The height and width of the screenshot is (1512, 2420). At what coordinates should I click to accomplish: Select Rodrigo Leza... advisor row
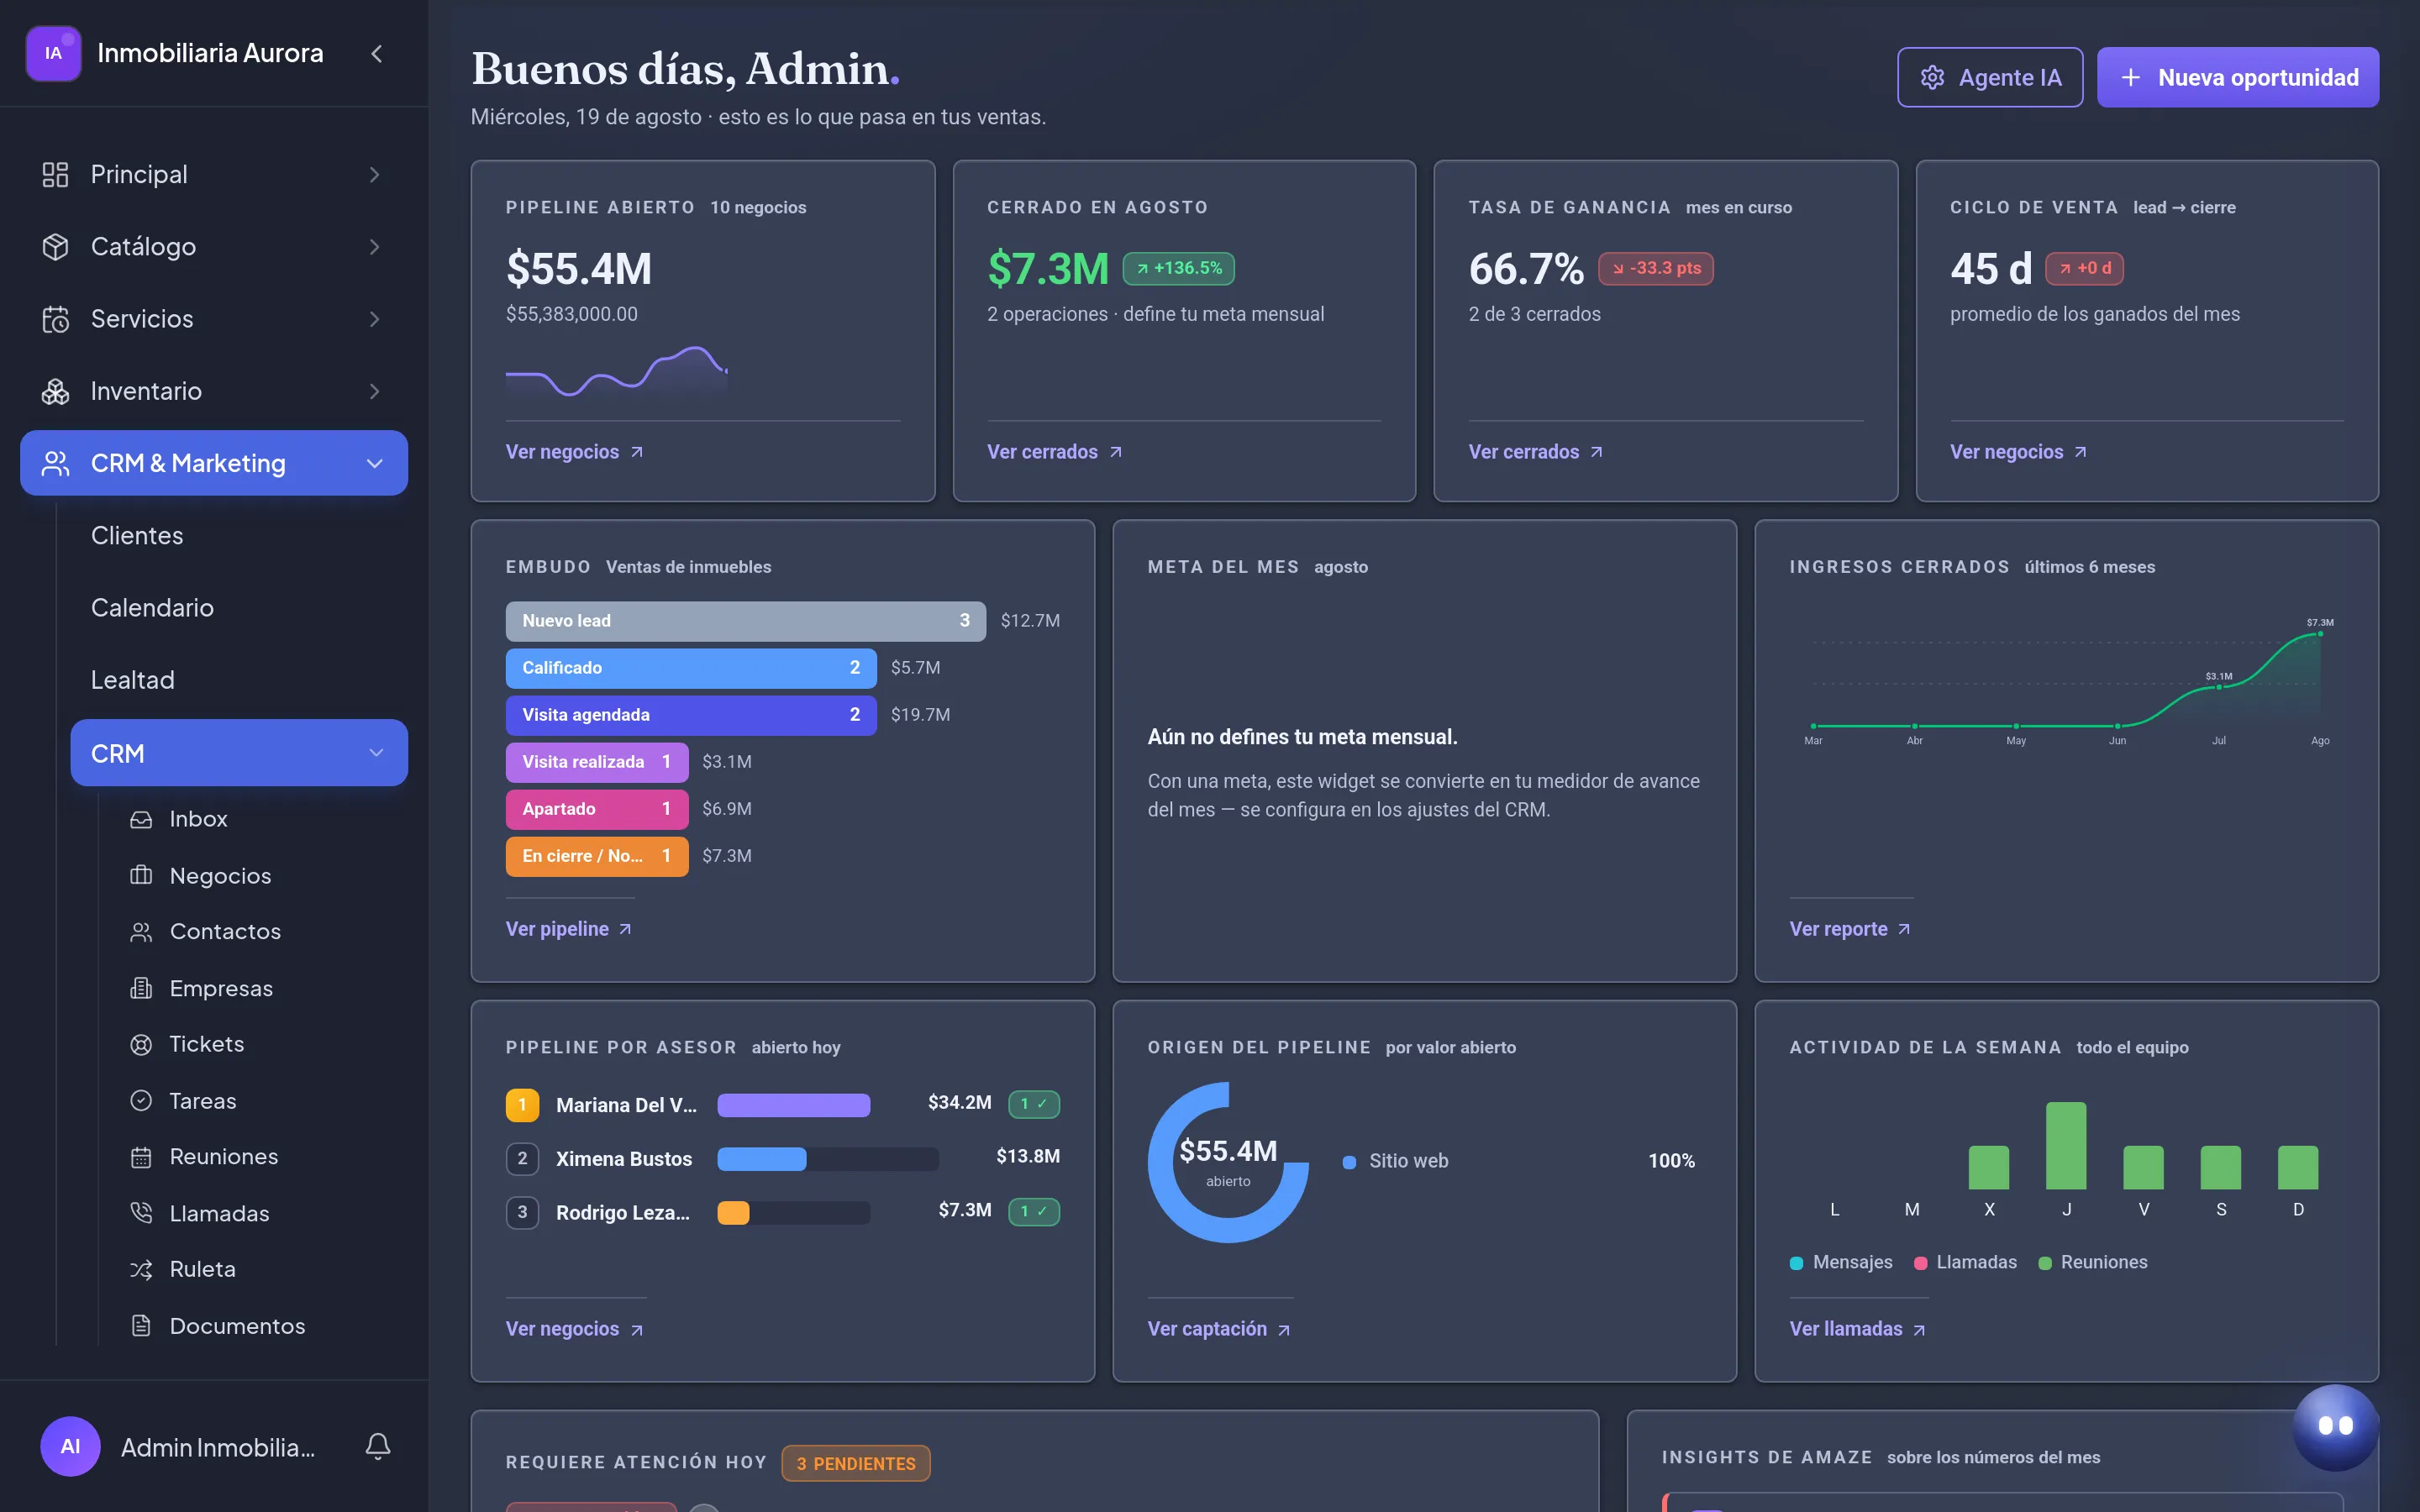point(782,1212)
